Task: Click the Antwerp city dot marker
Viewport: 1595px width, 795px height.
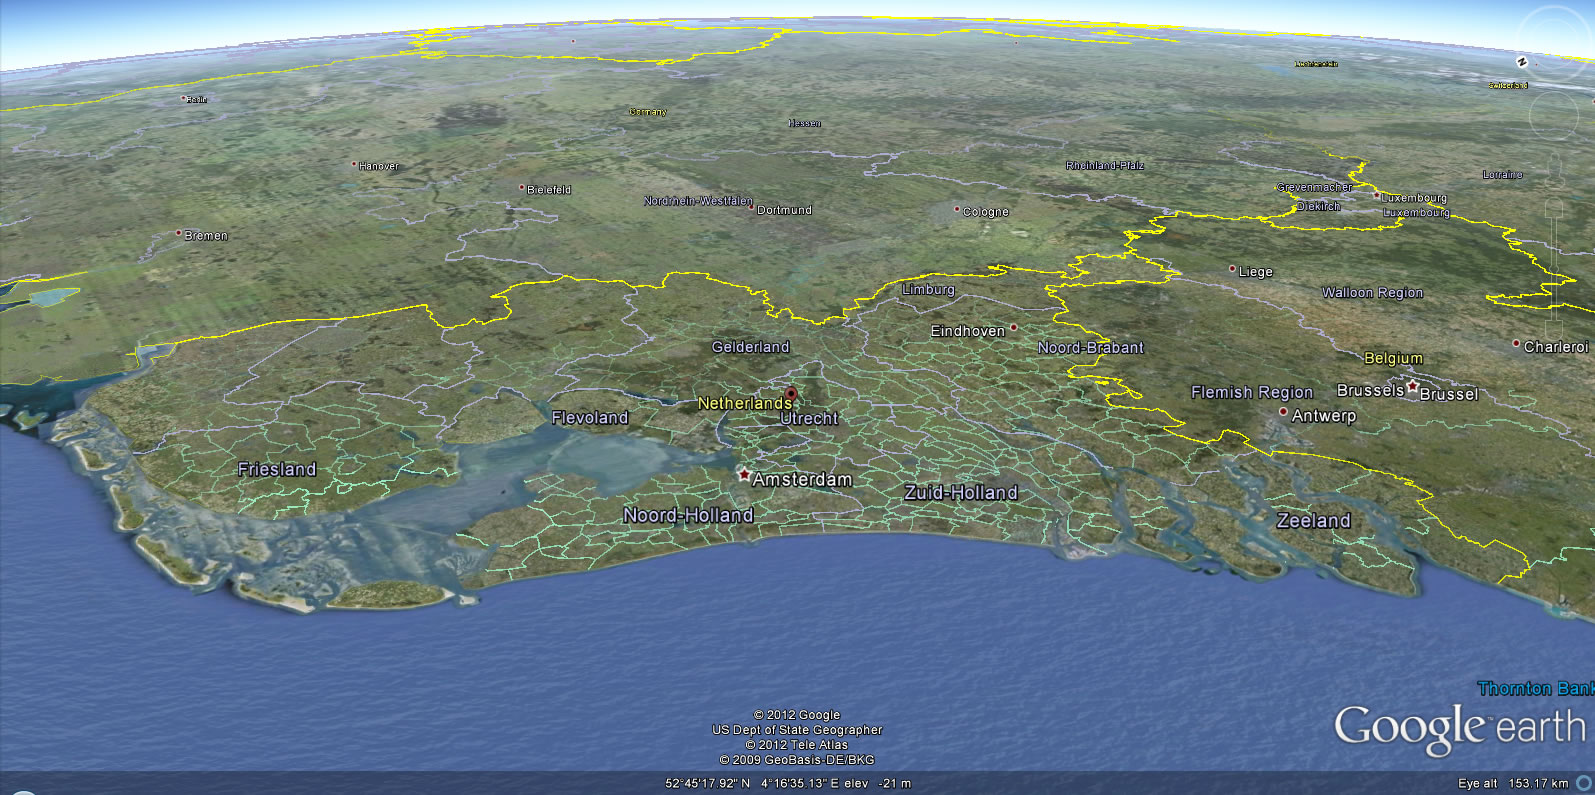Action: 1283,412
